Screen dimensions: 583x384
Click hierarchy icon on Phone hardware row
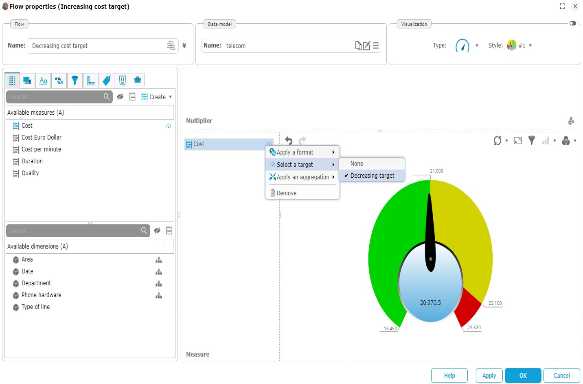tap(159, 296)
